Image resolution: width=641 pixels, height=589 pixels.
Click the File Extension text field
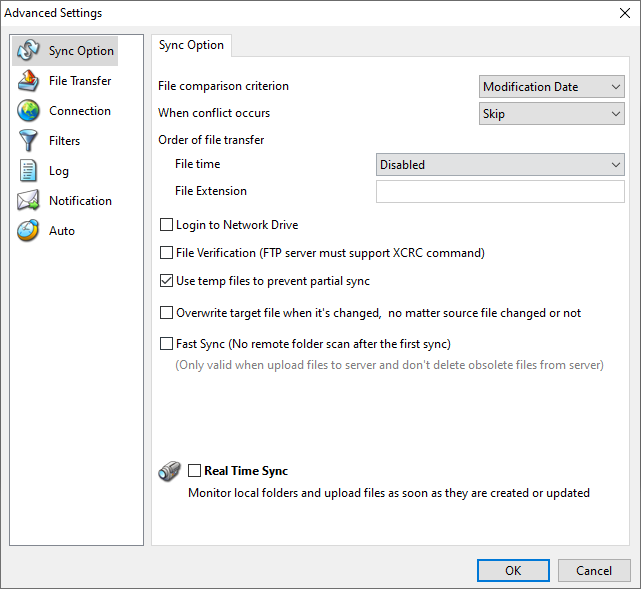(x=500, y=192)
